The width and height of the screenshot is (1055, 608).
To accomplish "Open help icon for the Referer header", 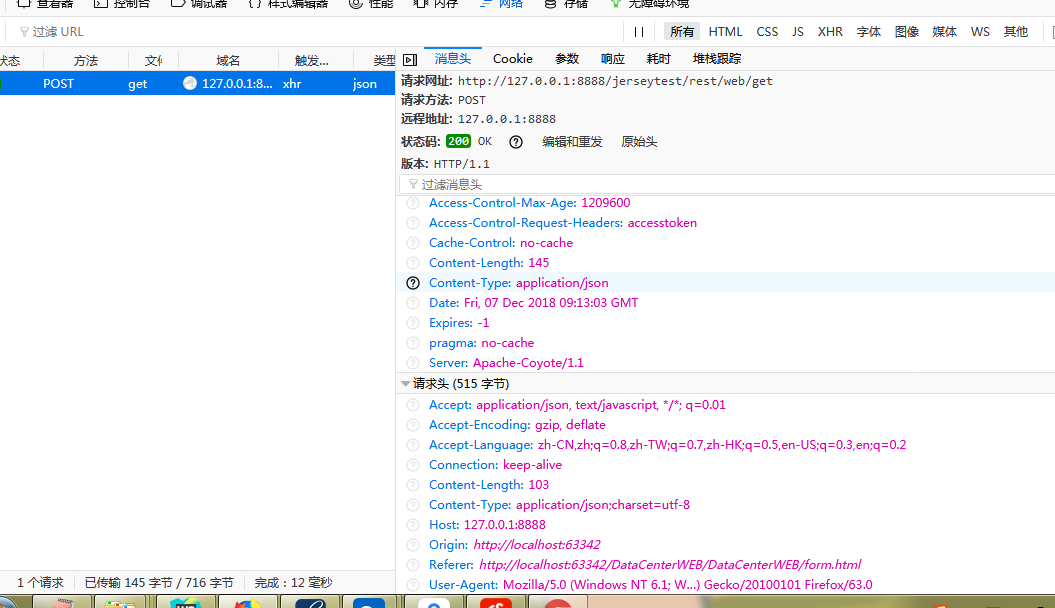I will (413, 565).
